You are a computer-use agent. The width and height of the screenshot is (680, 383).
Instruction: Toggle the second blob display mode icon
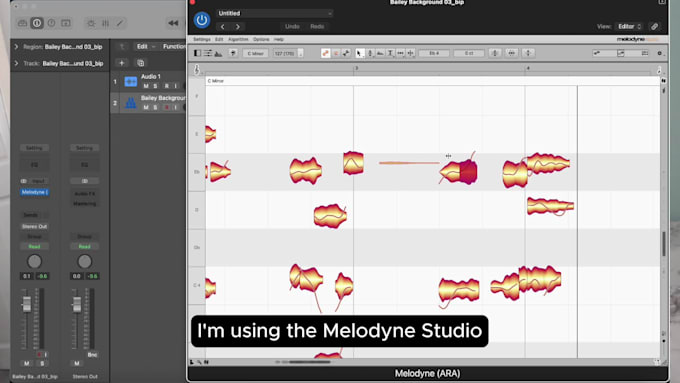pyautogui.click(x=336, y=53)
